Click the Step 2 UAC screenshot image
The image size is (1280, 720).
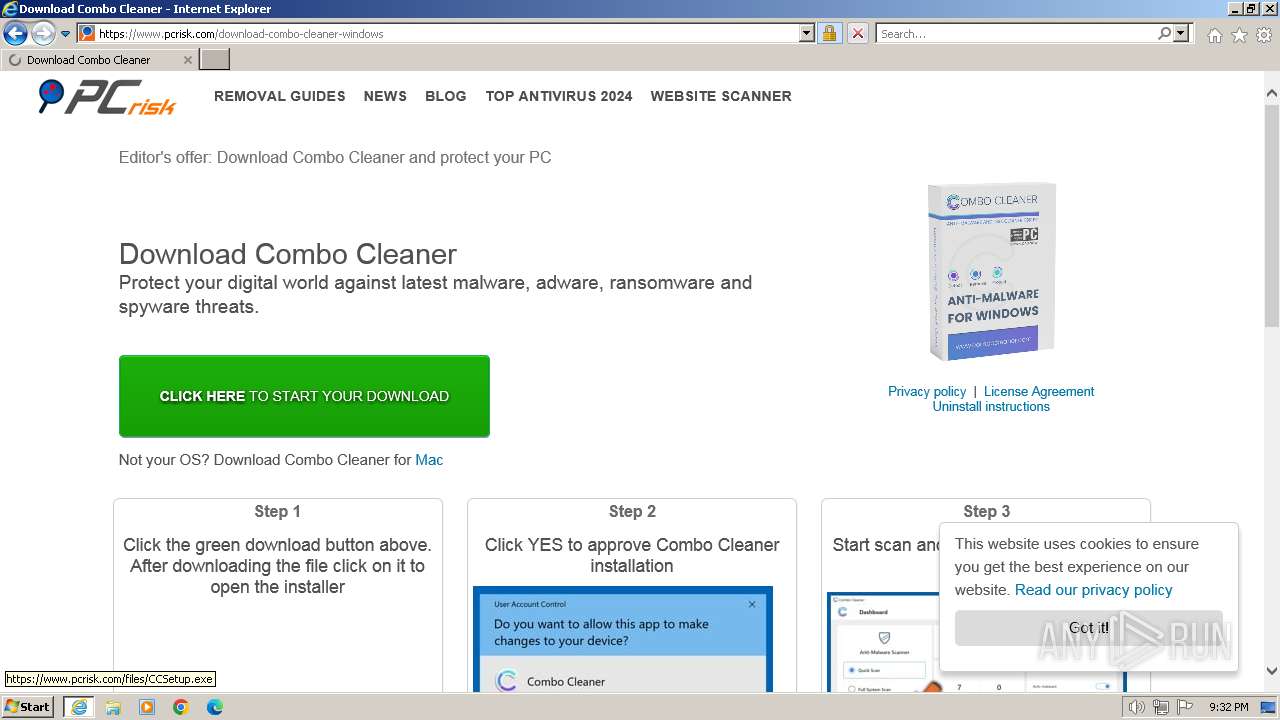pos(623,639)
